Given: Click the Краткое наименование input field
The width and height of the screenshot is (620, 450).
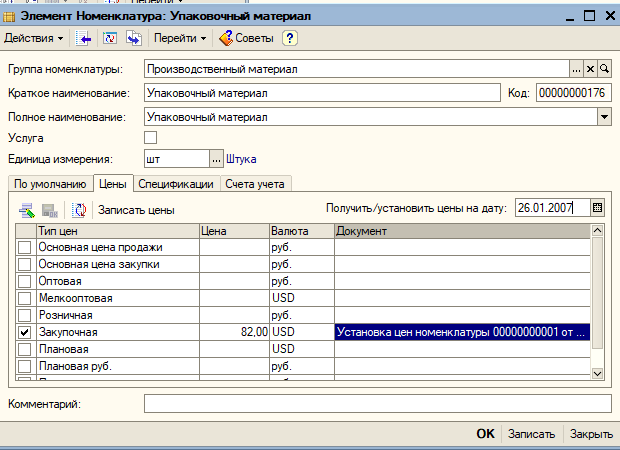Looking at the screenshot, I should (x=322, y=93).
